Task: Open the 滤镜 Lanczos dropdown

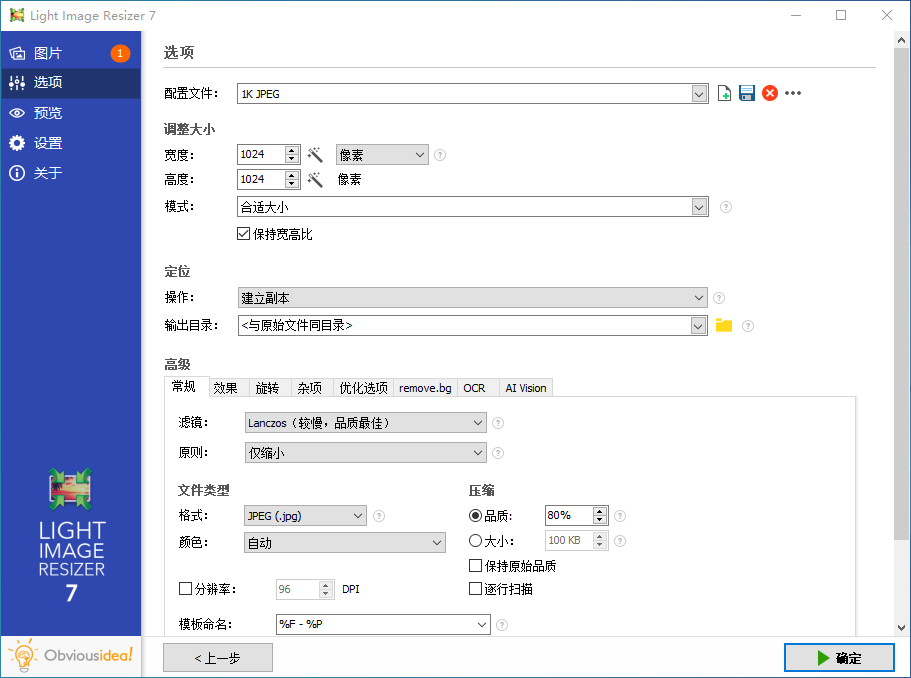Action: click(365, 423)
